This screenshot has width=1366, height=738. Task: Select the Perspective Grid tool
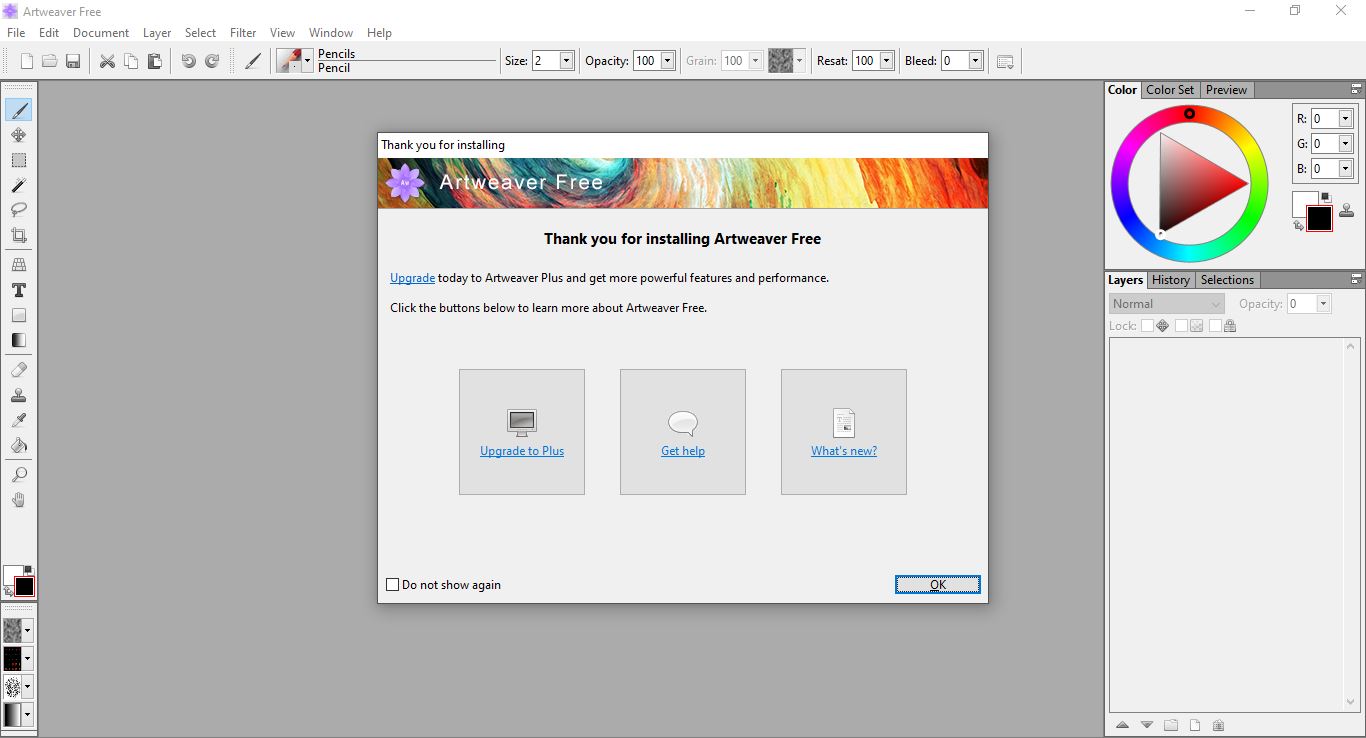point(18,265)
